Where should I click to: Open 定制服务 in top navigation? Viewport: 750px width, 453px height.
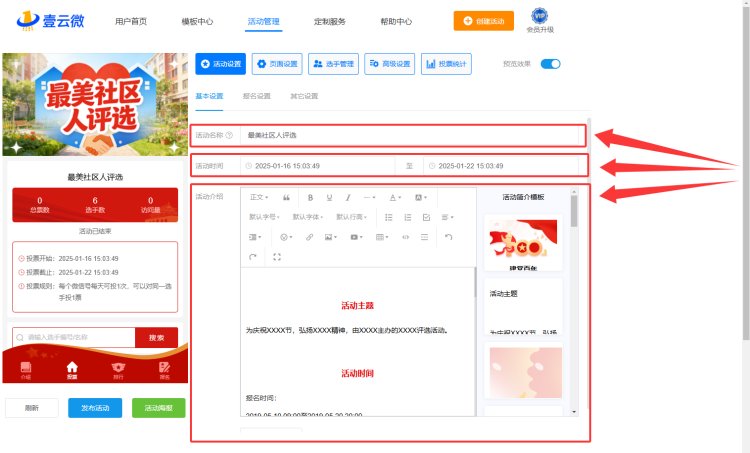click(330, 22)
